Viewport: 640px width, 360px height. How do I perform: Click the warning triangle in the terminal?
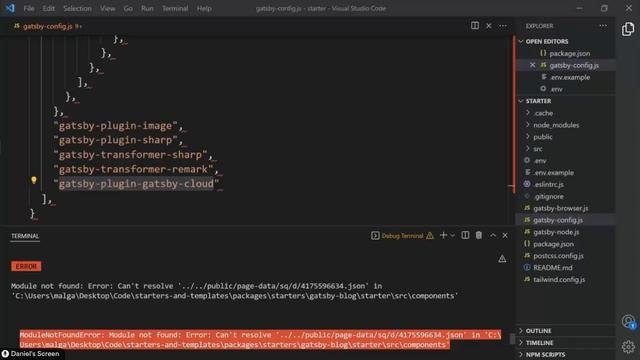[502, 258]
